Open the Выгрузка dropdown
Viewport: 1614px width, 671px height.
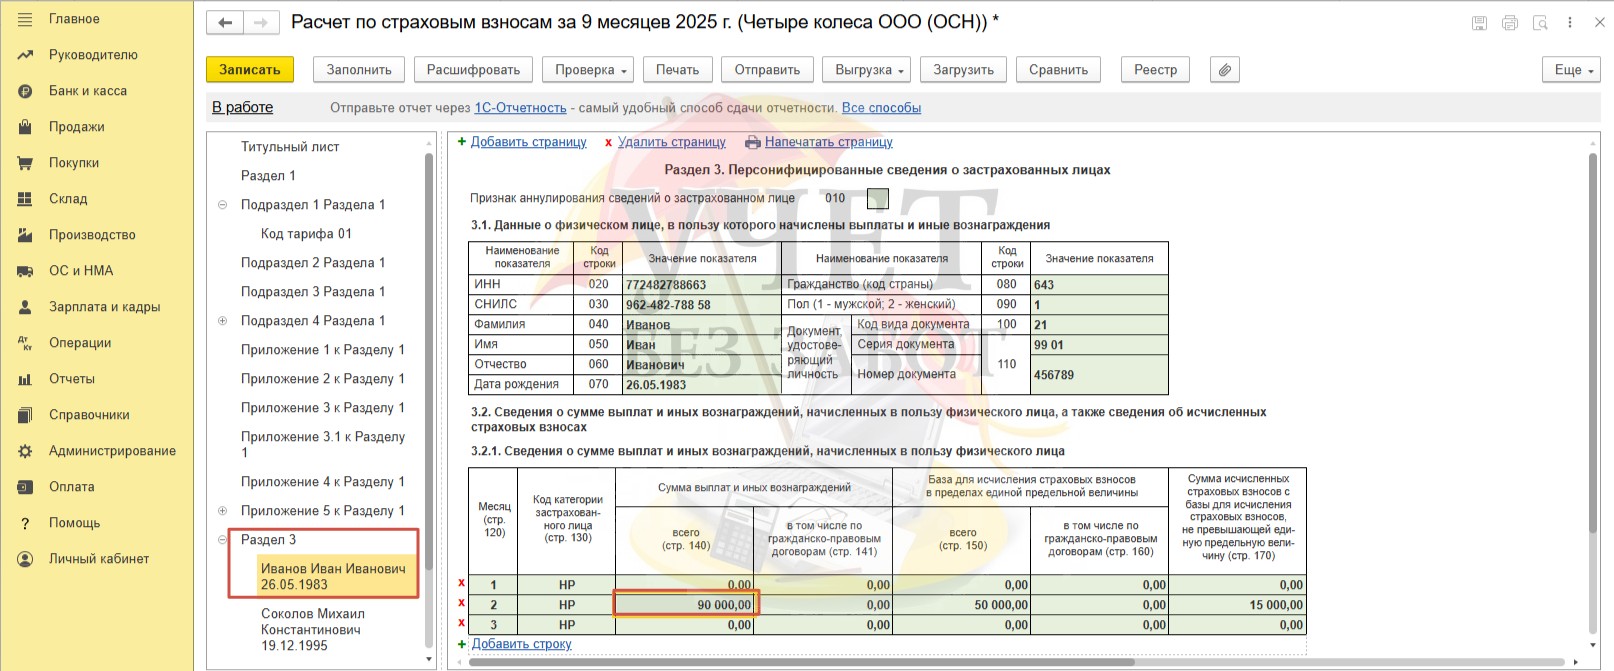click(869, 69)
